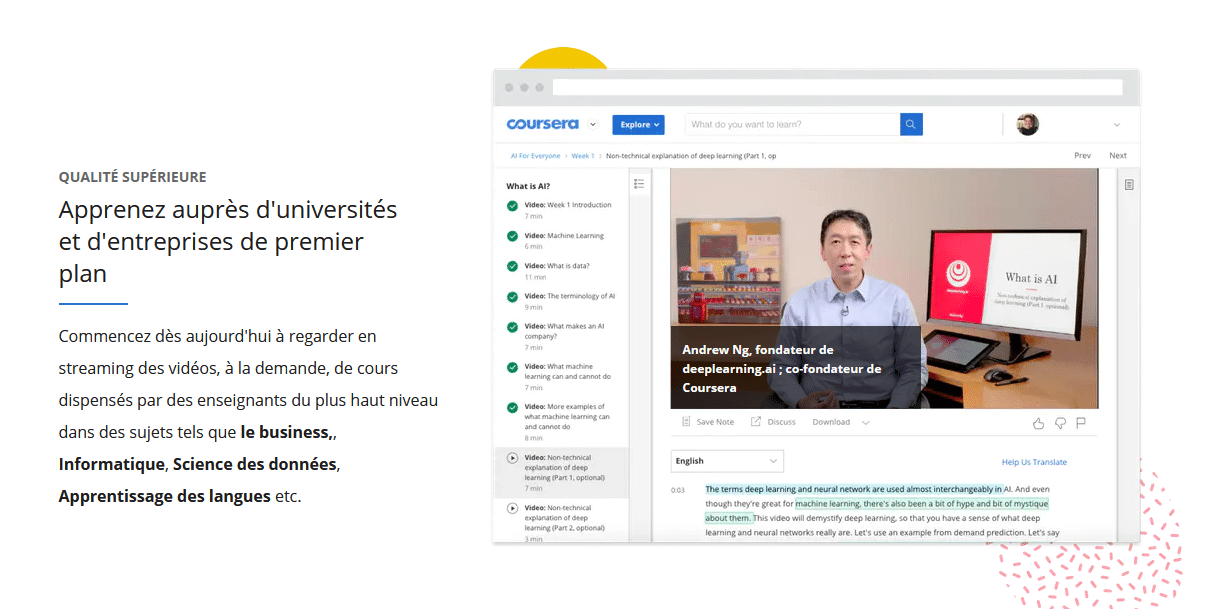
Task: Open 'The terminology of AI' video lesson
Action: (x=570, y=296)
